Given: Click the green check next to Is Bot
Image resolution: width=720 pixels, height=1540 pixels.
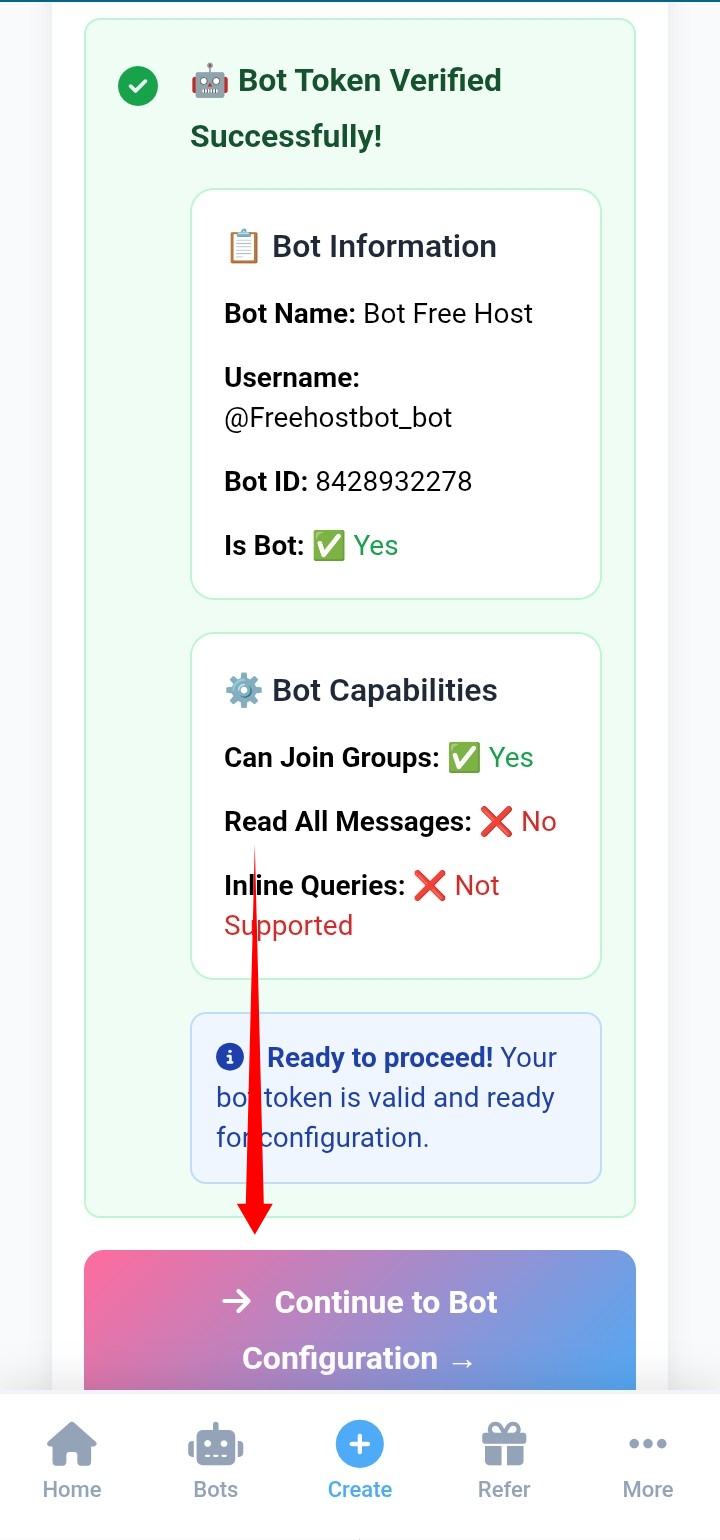Looking at the screenshot, I should (329, 546).
